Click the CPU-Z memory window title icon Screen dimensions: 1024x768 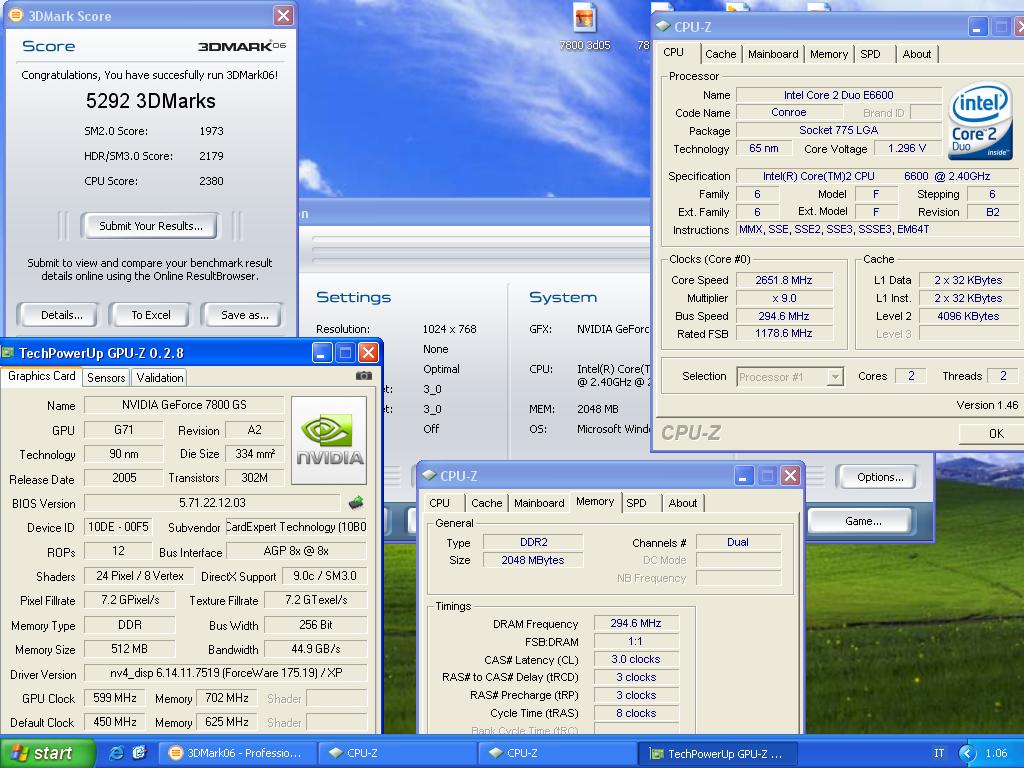tap(428, 475)
